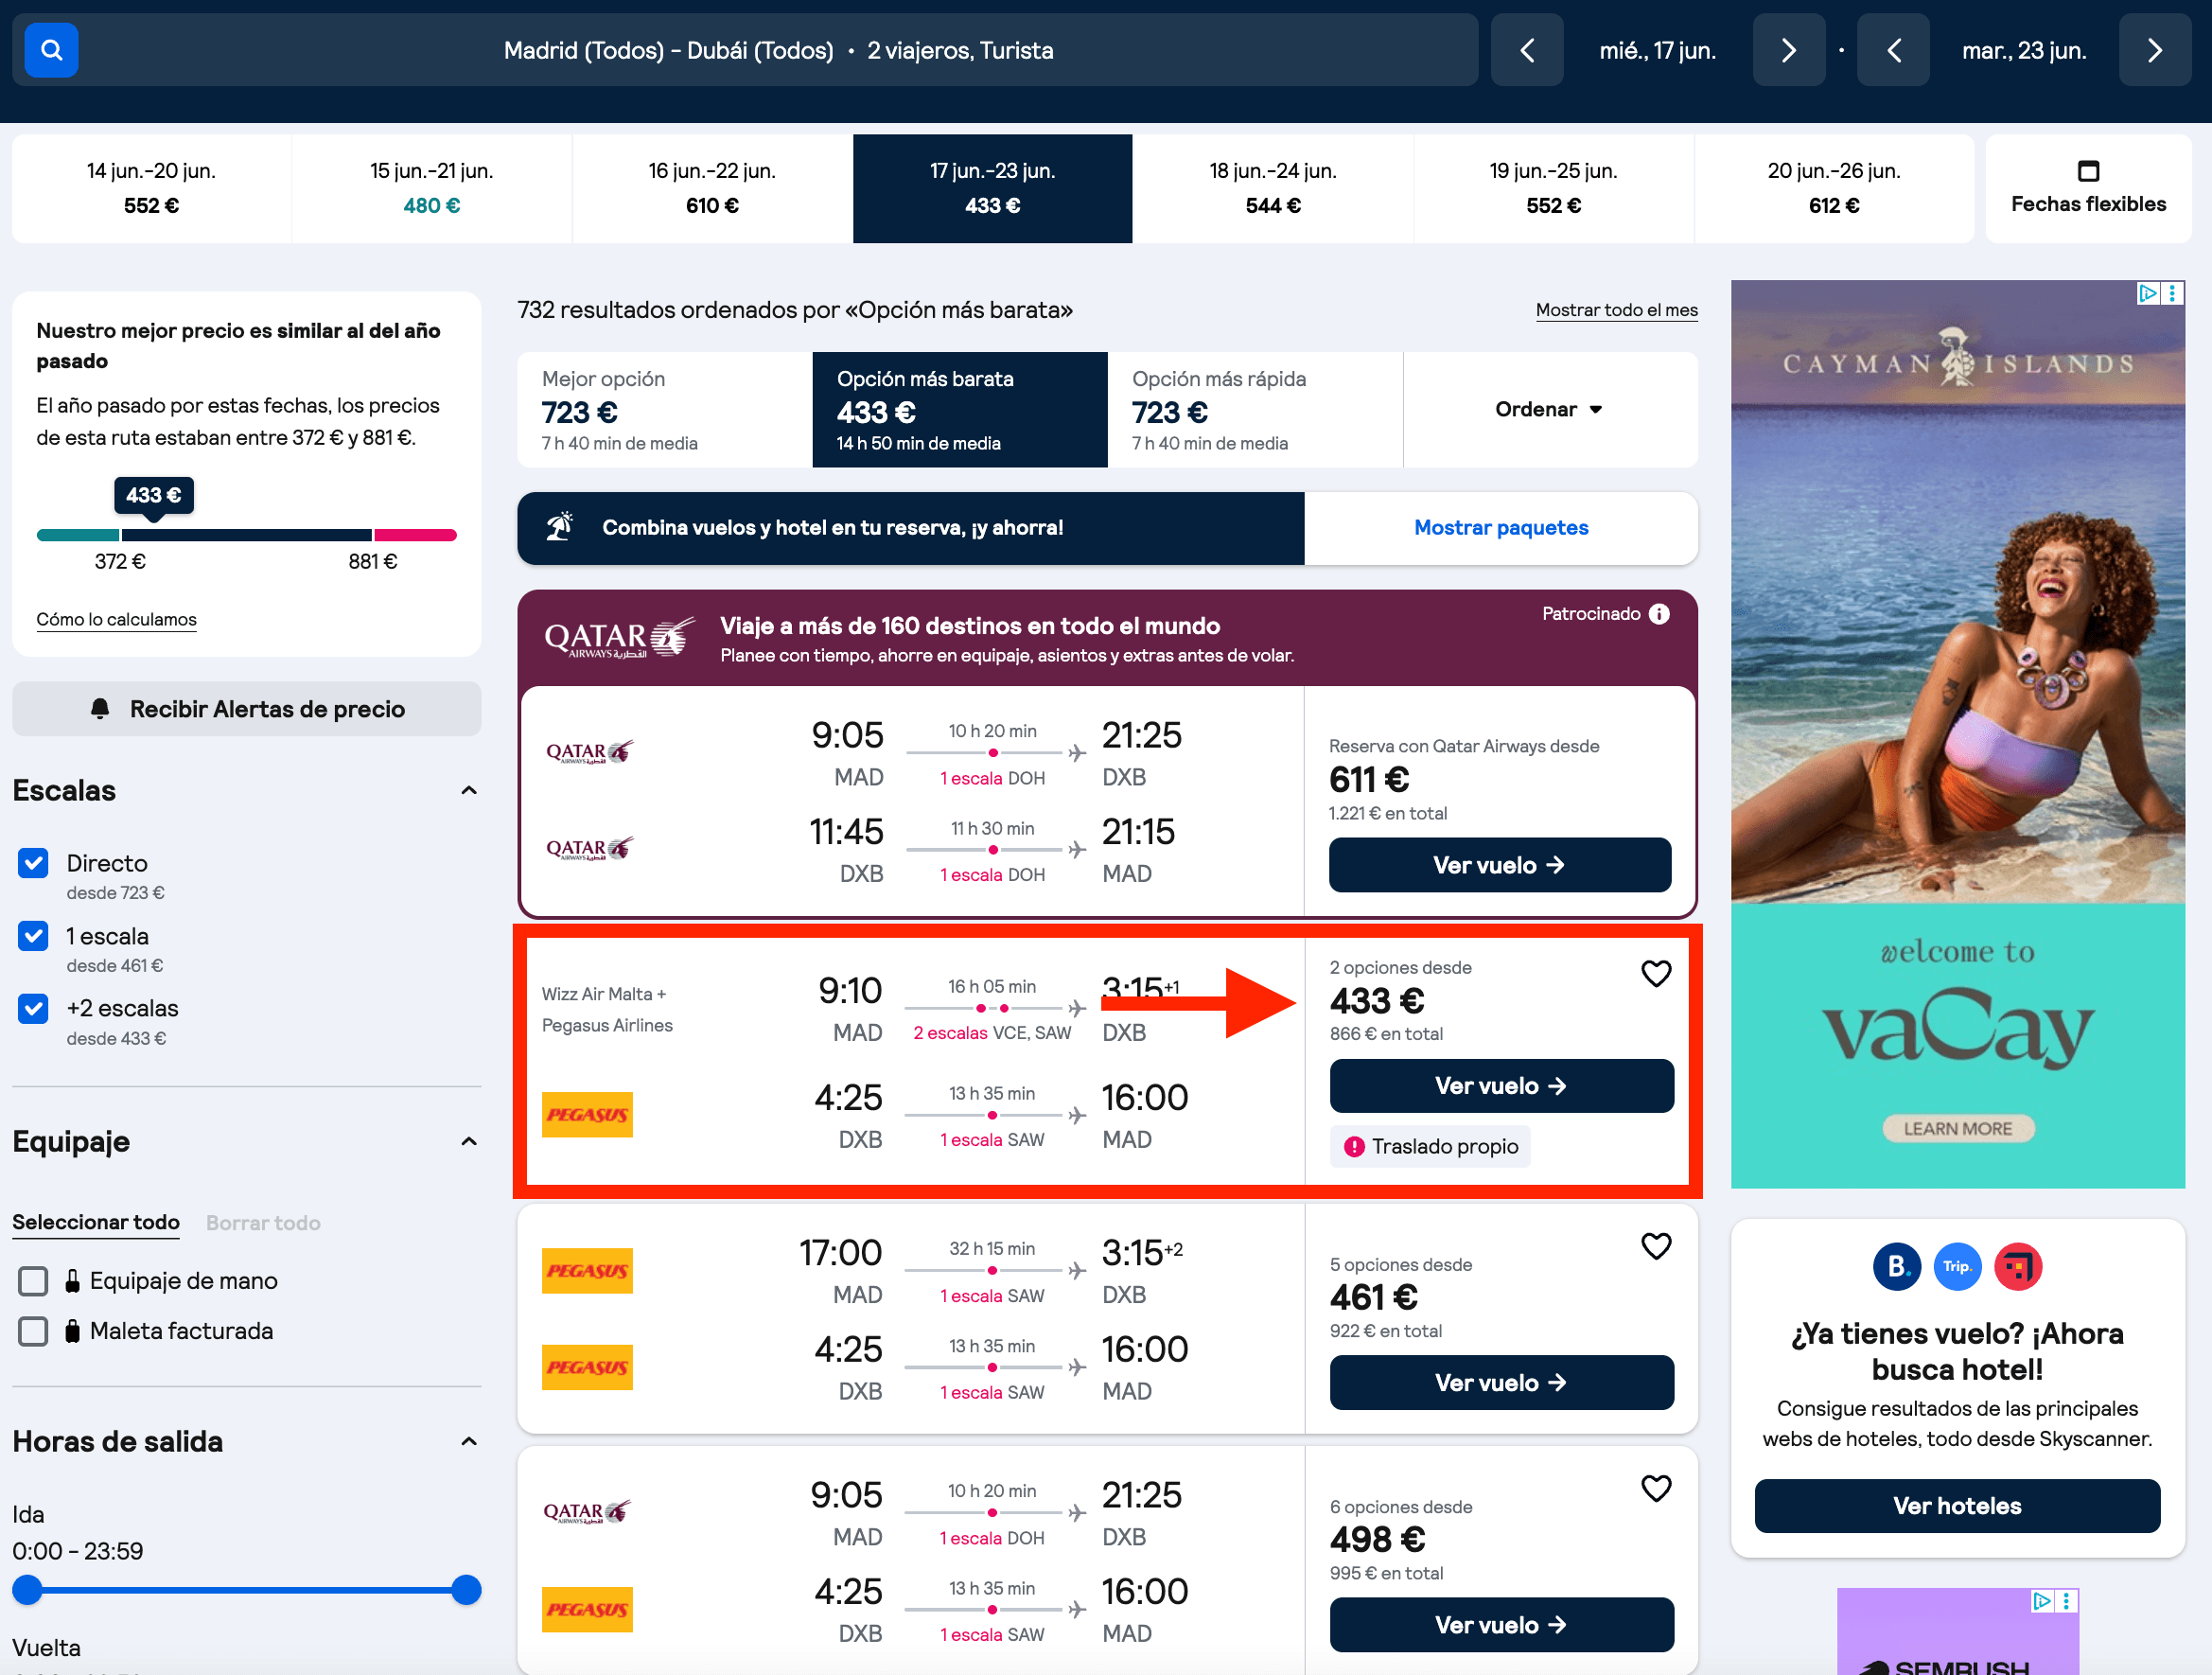Viewport: 2212px width, 1675px height.
Task: Go to previous return date before mar., 23 jun.
Action: pyautogui.click(x=1893, y=50)
